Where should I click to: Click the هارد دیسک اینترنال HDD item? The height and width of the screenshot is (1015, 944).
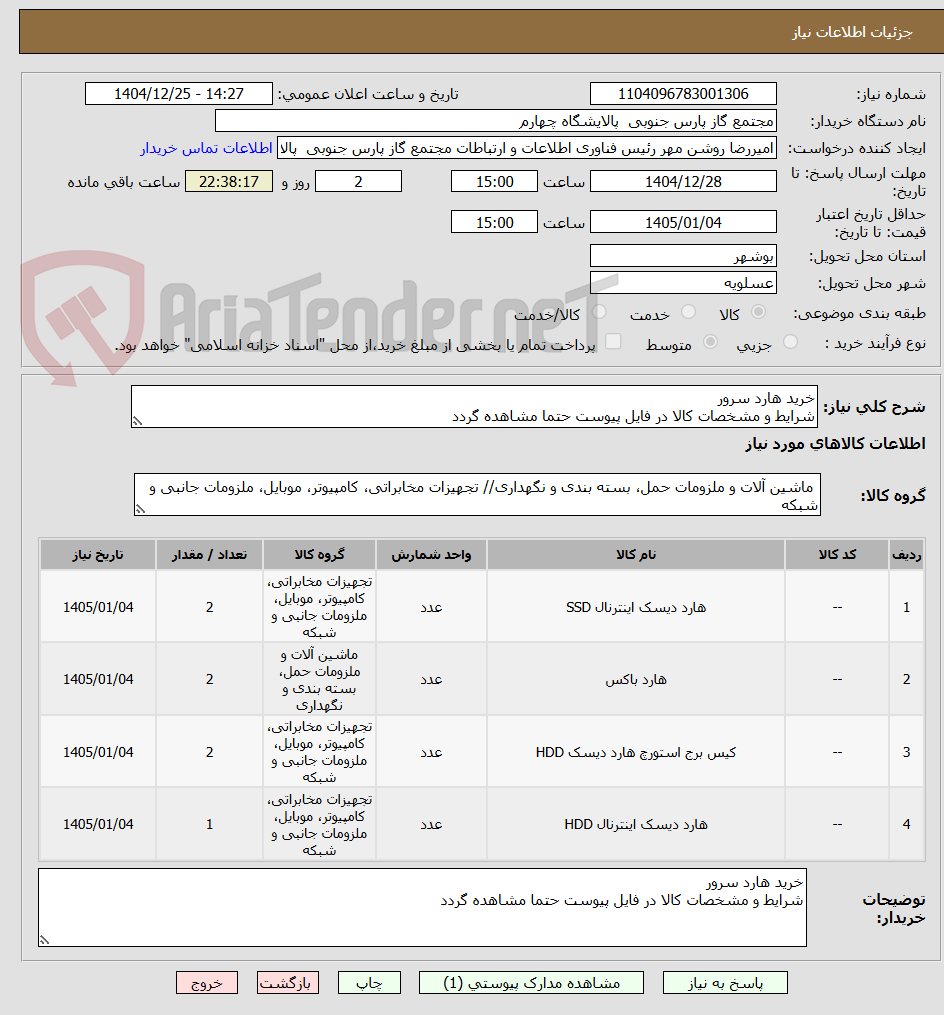(x=636, y=824)
